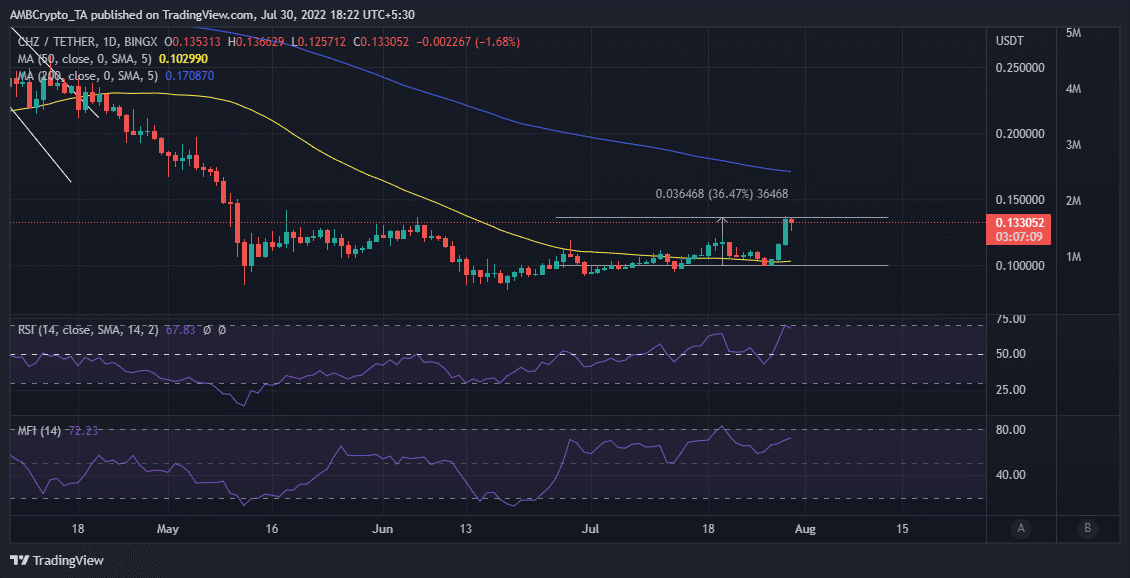Click the 0.200000 price axis level
Image resolution: width=1130 pixels, height=578 pixels.
pyautogui.click(x=1019, y=134)
